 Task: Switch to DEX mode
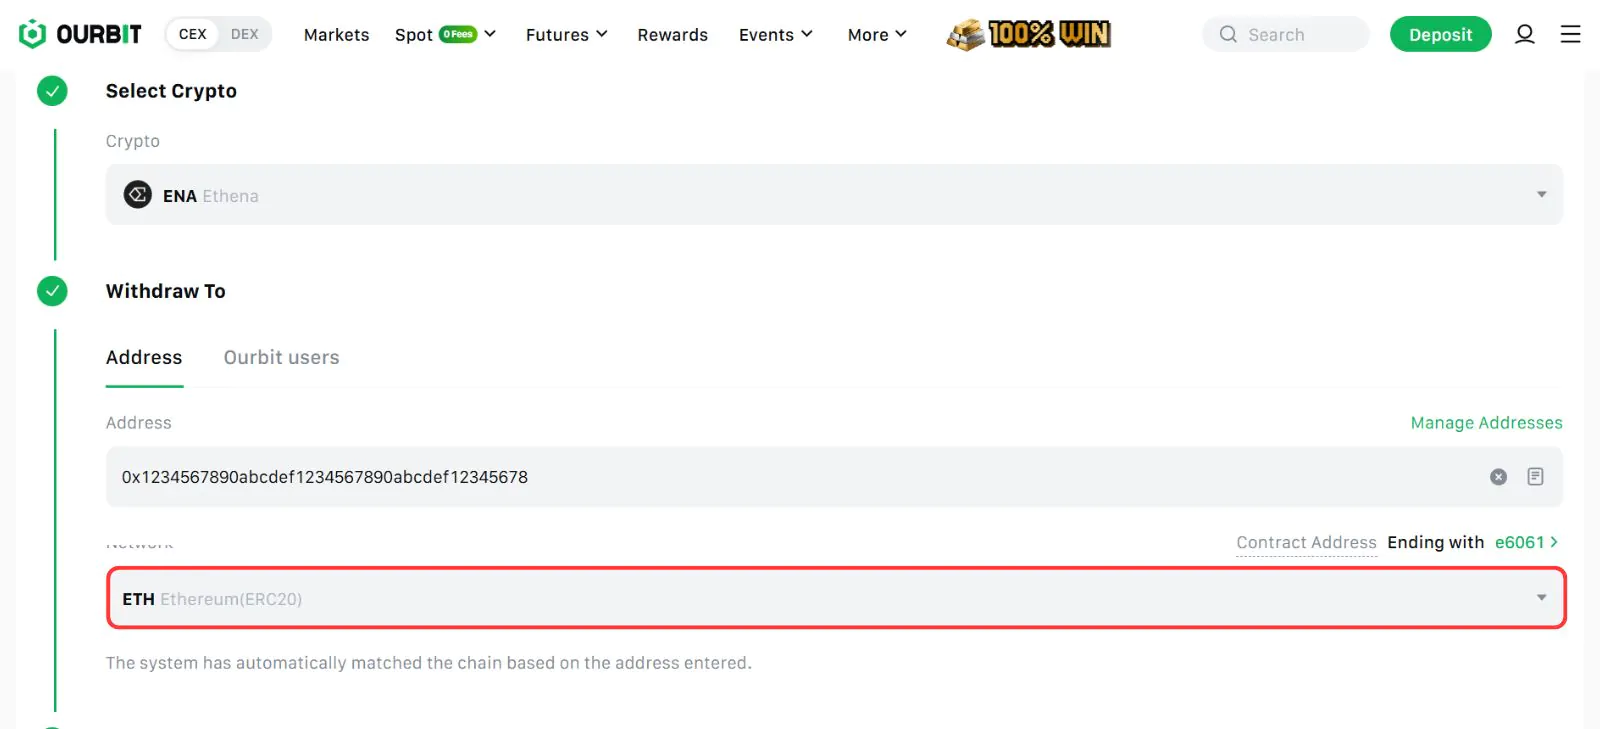[244, 34]
